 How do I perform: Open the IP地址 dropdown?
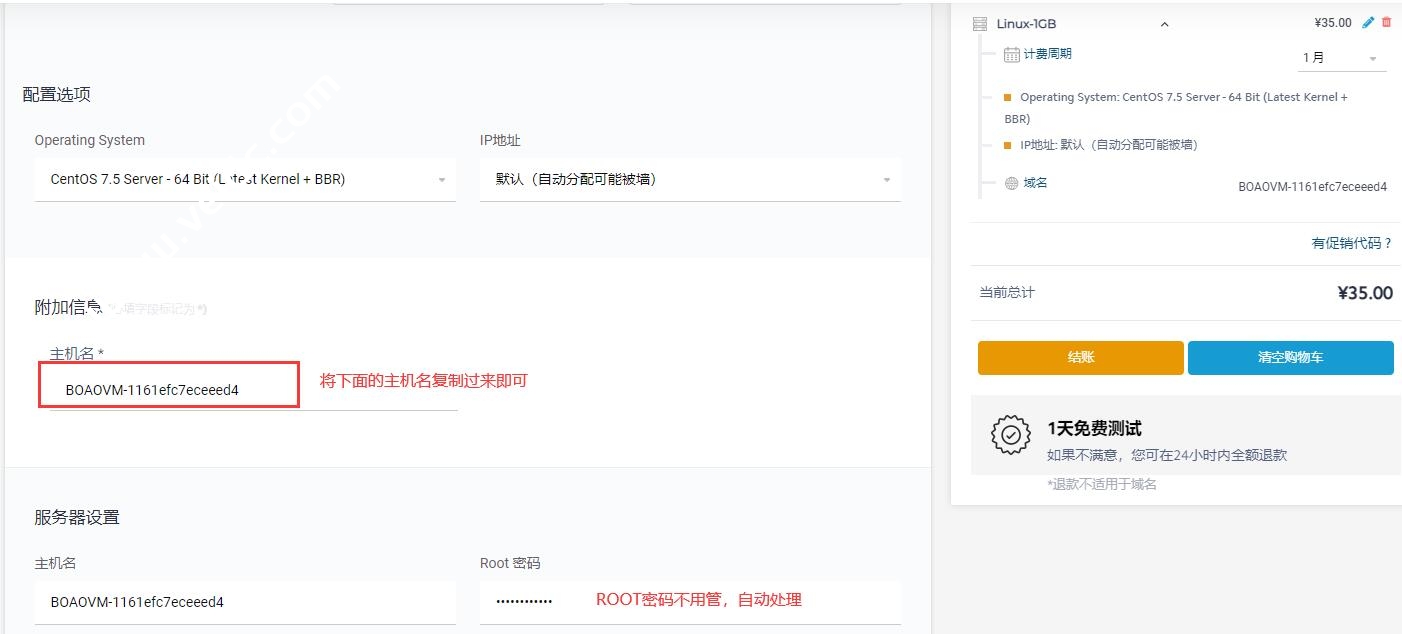tap(690, 180)
